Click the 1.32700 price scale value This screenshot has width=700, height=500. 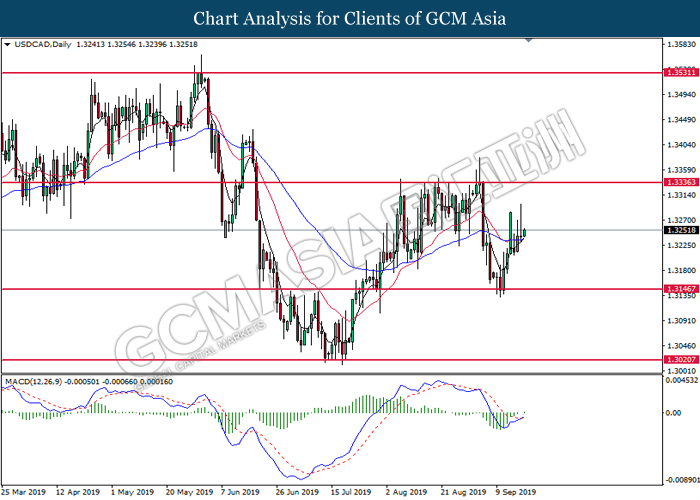(682, 220)
